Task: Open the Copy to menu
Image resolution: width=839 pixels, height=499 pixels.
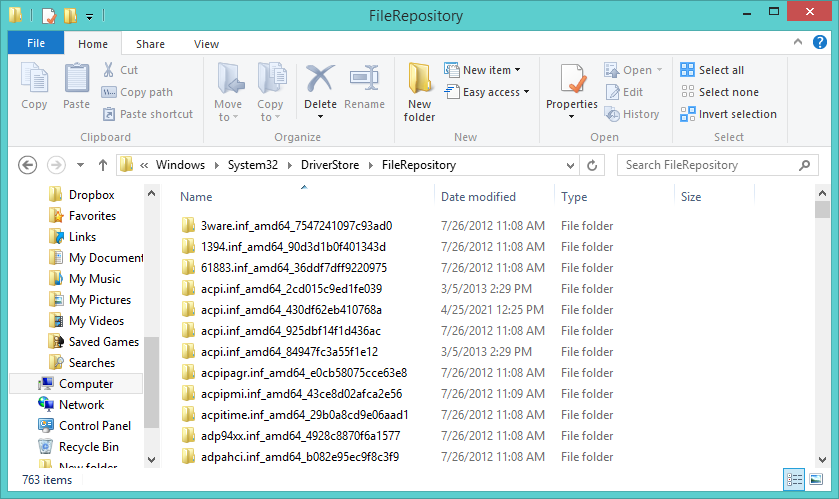Action: coord(270,92)
